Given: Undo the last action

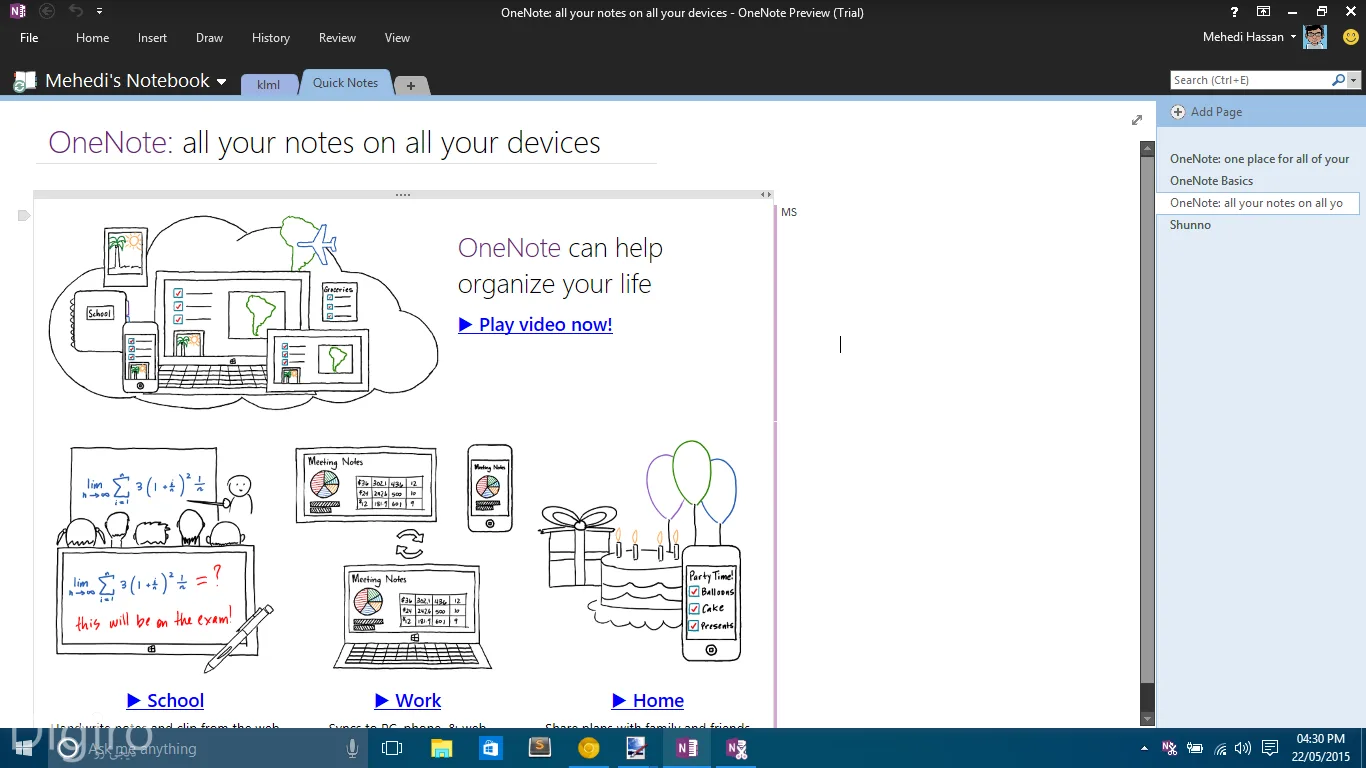Looking at the screenshot, I should coord(77,12).
